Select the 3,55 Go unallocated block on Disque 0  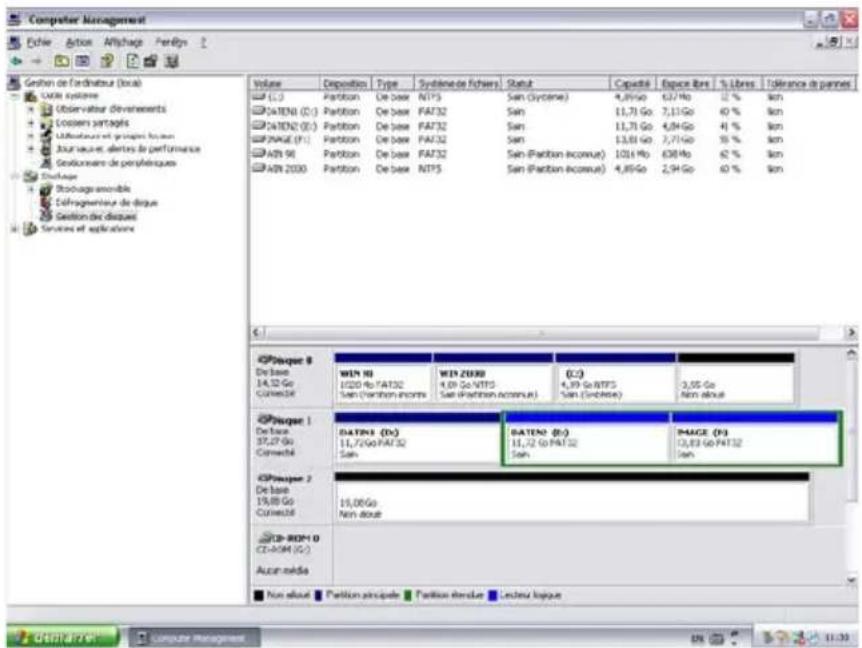coord(736,378)
